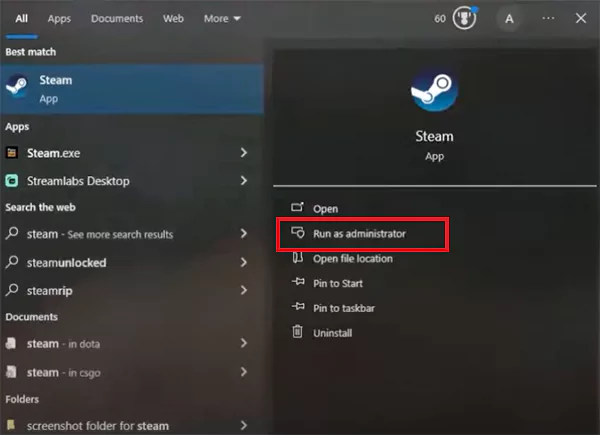This screenshot has height=435, width=600.
Task: Expand the steamunlocked web suggestion arrow
Action: (244, 262)
